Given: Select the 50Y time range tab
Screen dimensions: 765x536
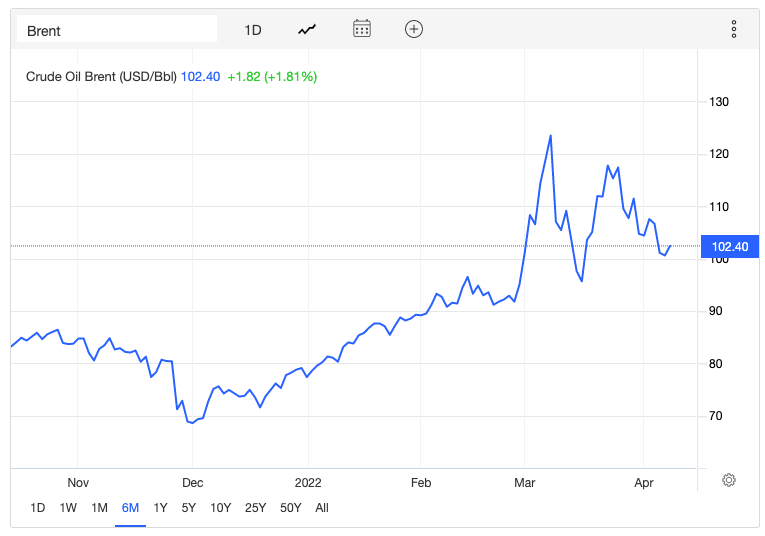Looking at the screenshot, I should pyautogui.click(x=291, y=508).
